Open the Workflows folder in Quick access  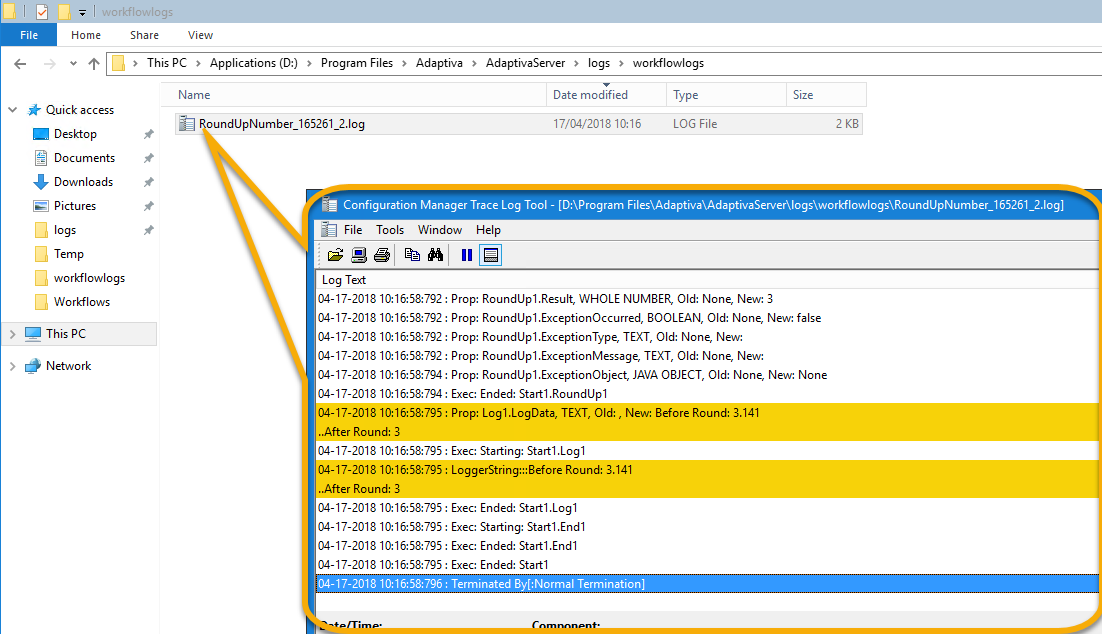(82, 302)
